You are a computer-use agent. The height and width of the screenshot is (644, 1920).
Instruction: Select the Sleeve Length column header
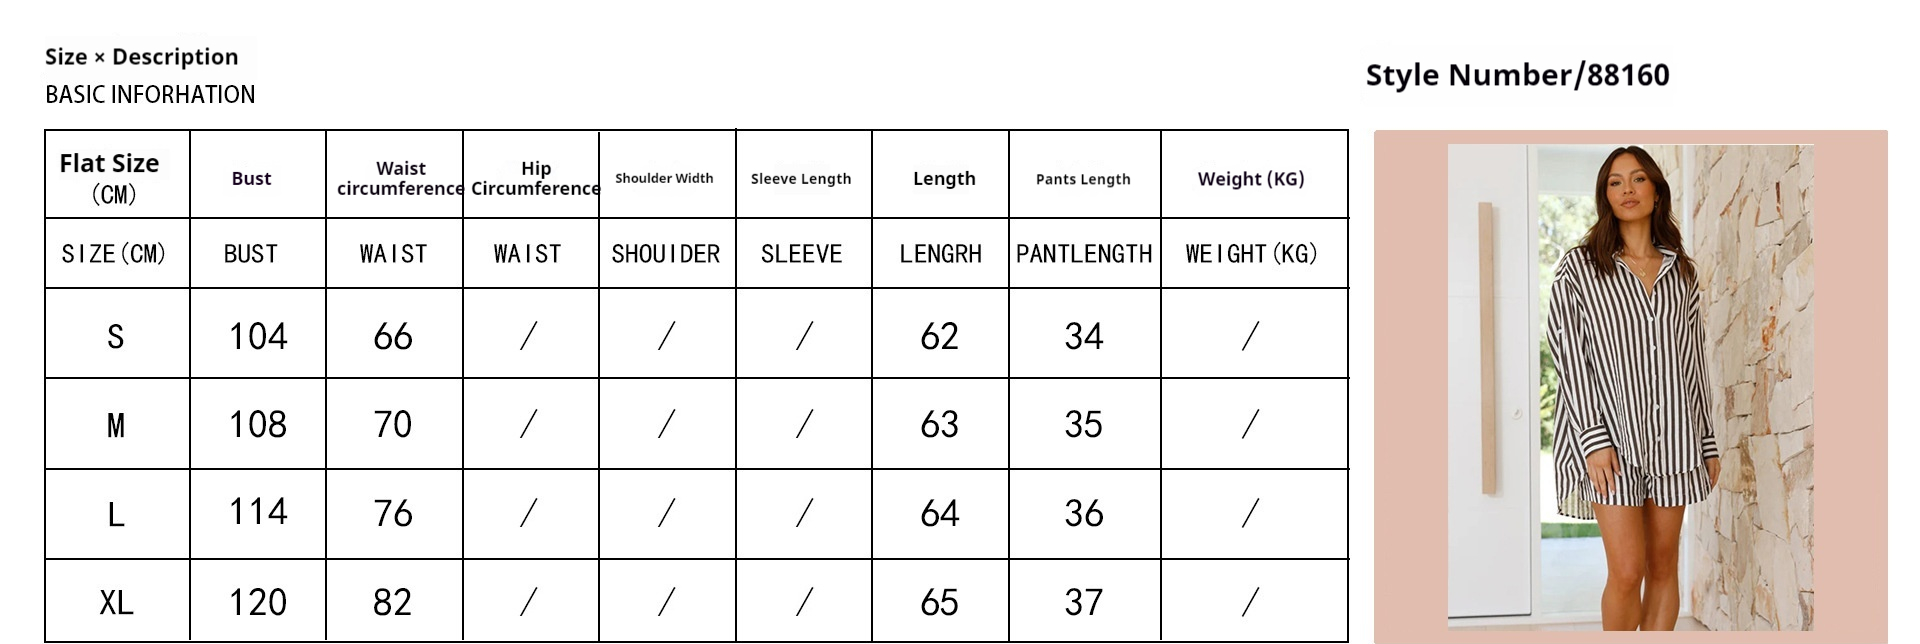click(801, 179)
